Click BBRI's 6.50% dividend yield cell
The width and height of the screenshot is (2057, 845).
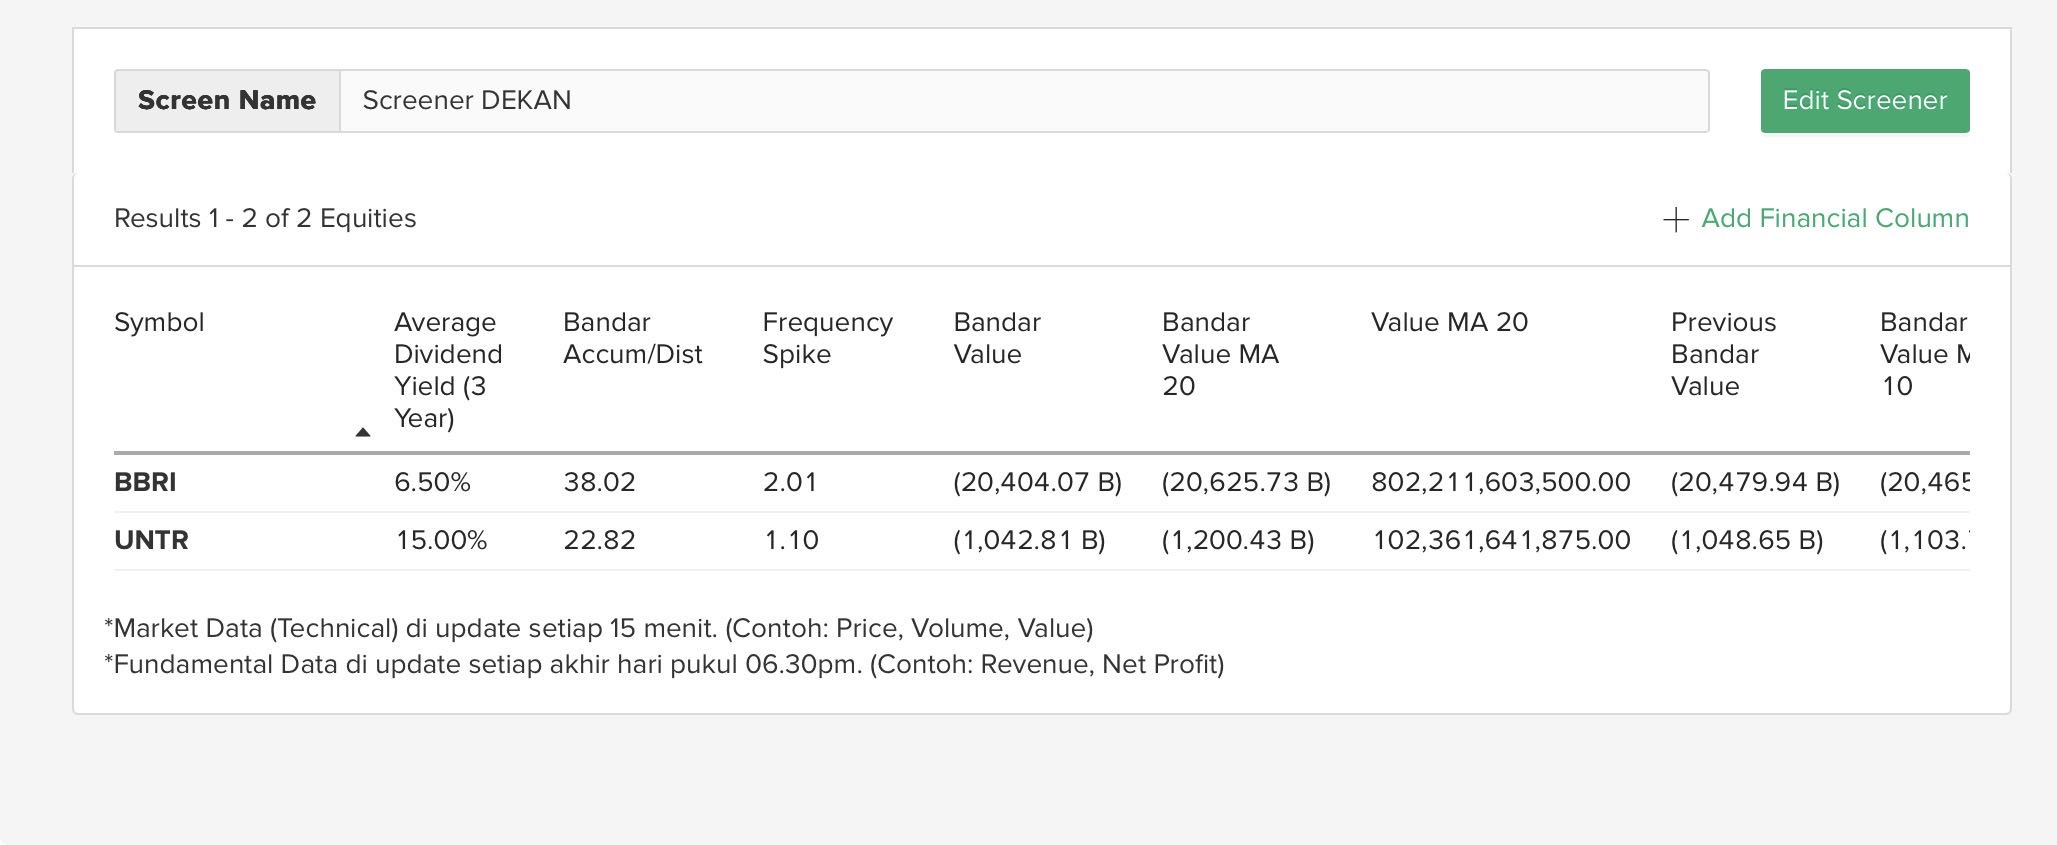432,482
